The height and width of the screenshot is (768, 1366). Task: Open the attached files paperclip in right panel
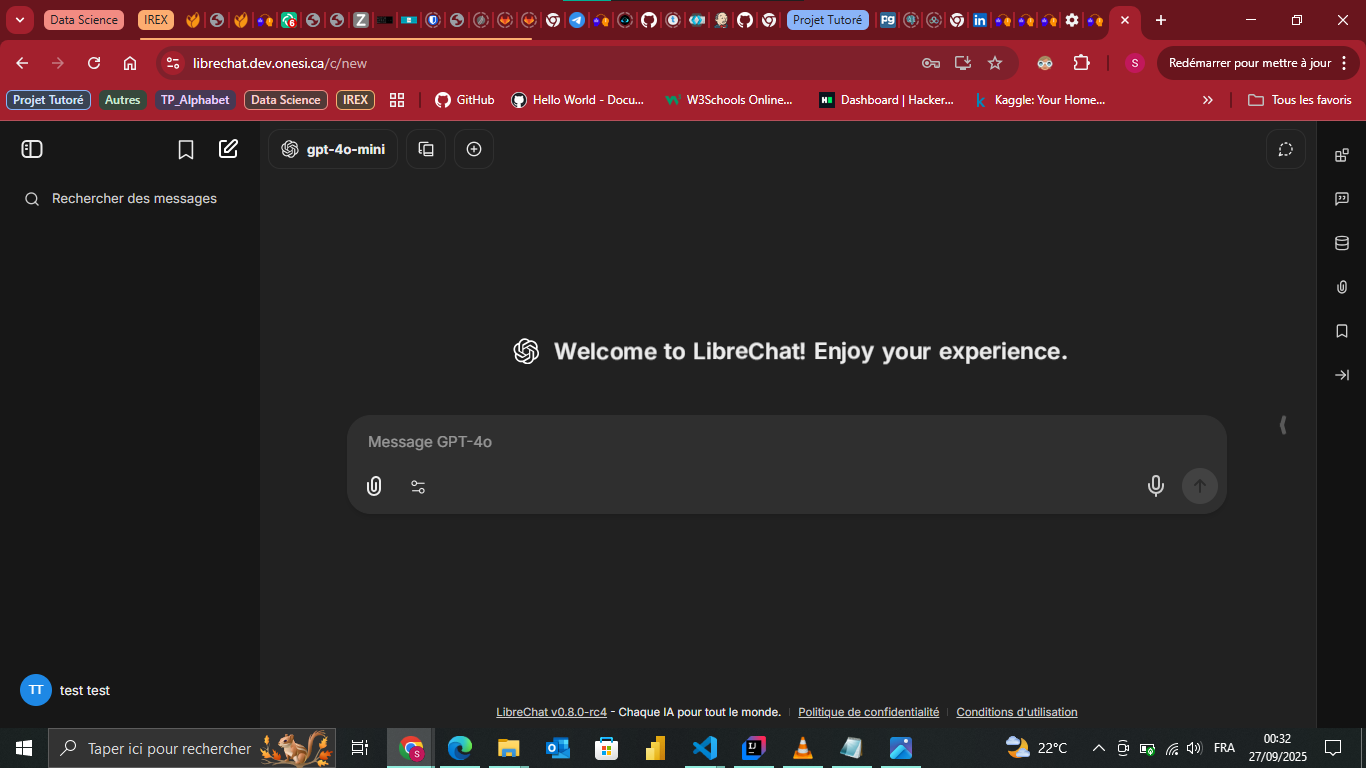1342,287
